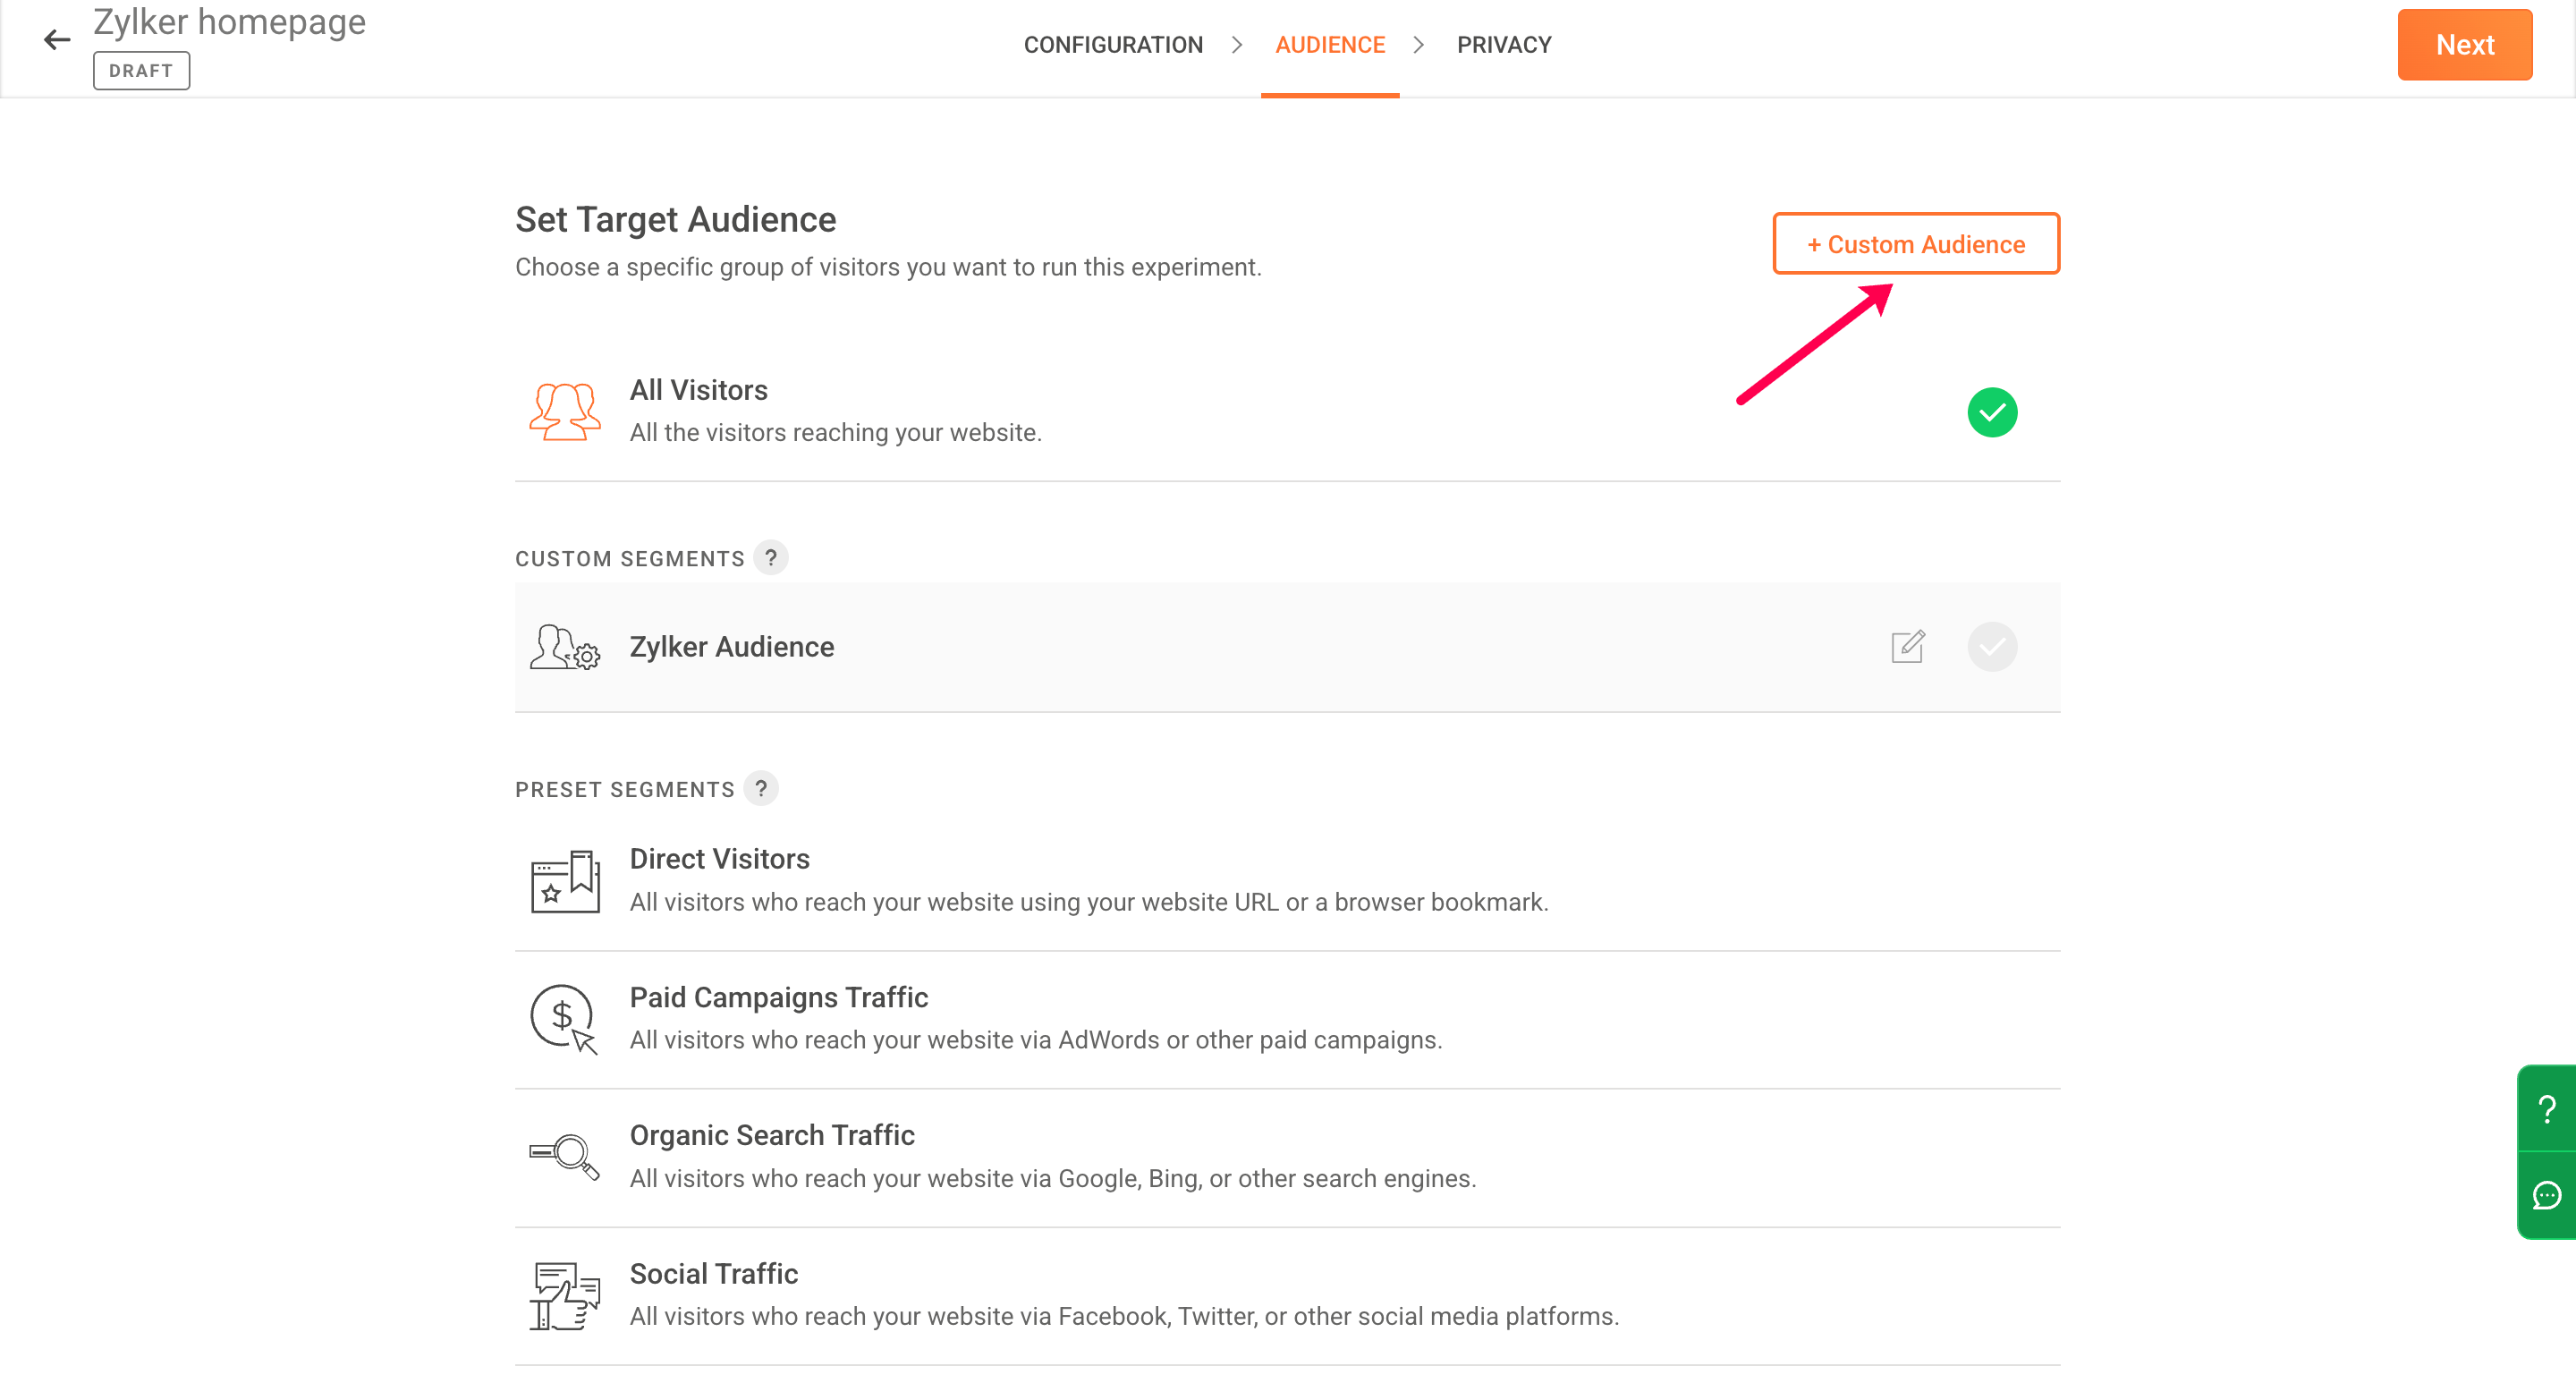Viewport: 2576px width, 1383px height.
Task: Click the All Visitors people icon
Action: click(x=564, y=411)
